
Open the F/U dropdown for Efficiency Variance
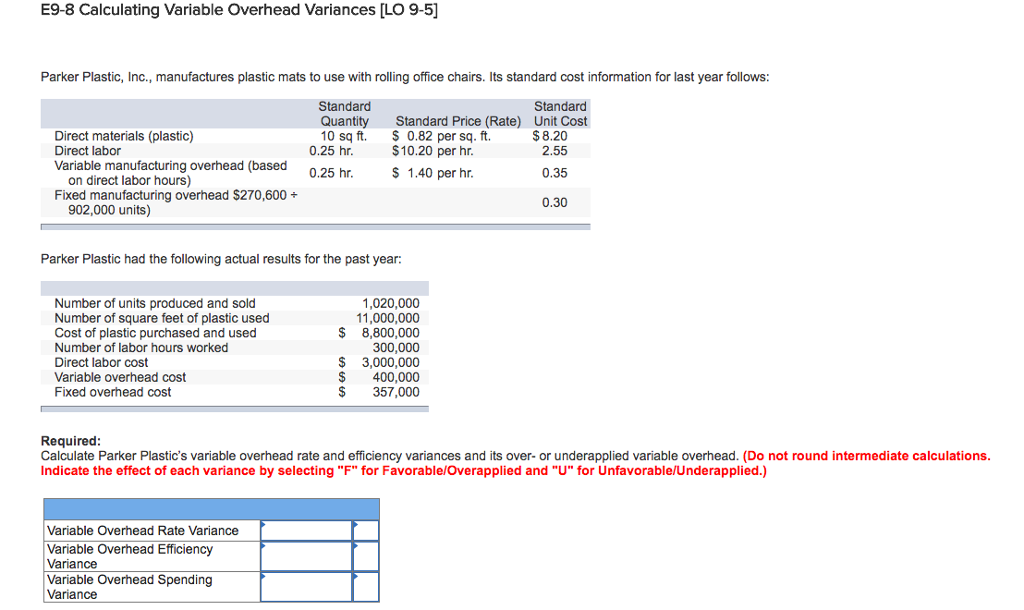tap(366, 555)
